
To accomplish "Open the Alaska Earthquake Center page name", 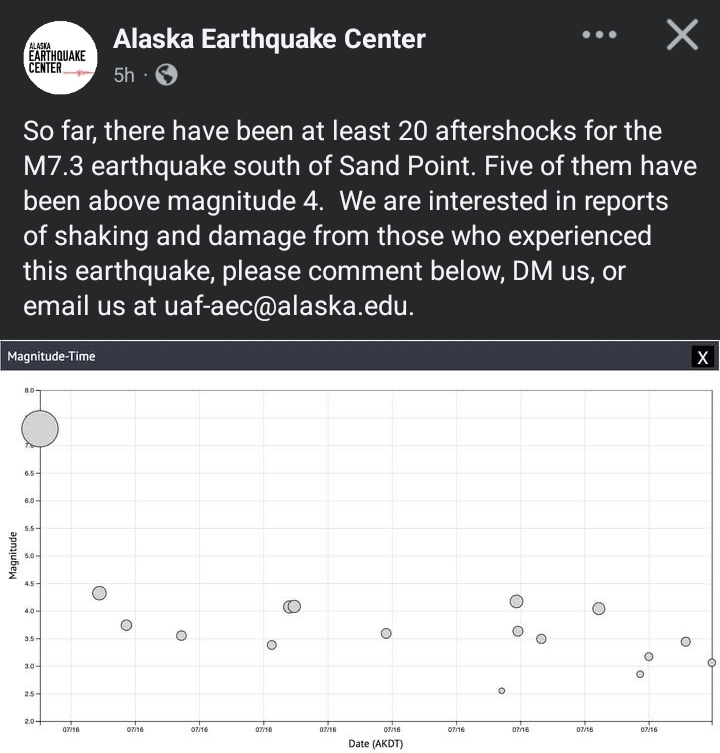I will [x=269, y=39].
